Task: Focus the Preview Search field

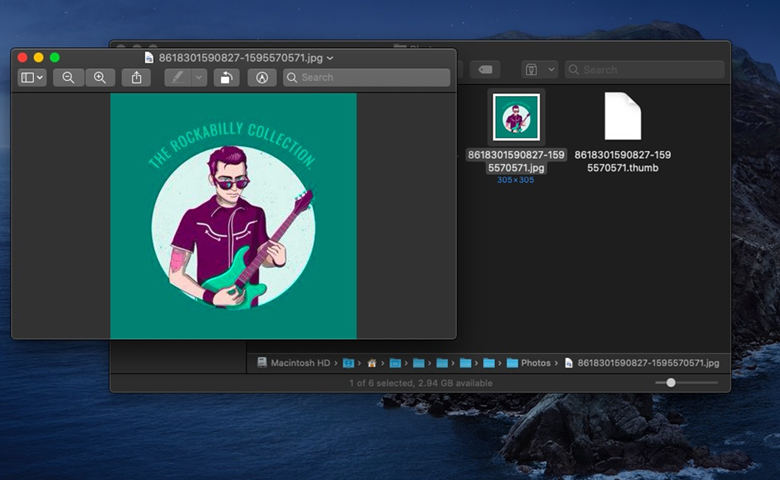Action: tap(367, 78)
